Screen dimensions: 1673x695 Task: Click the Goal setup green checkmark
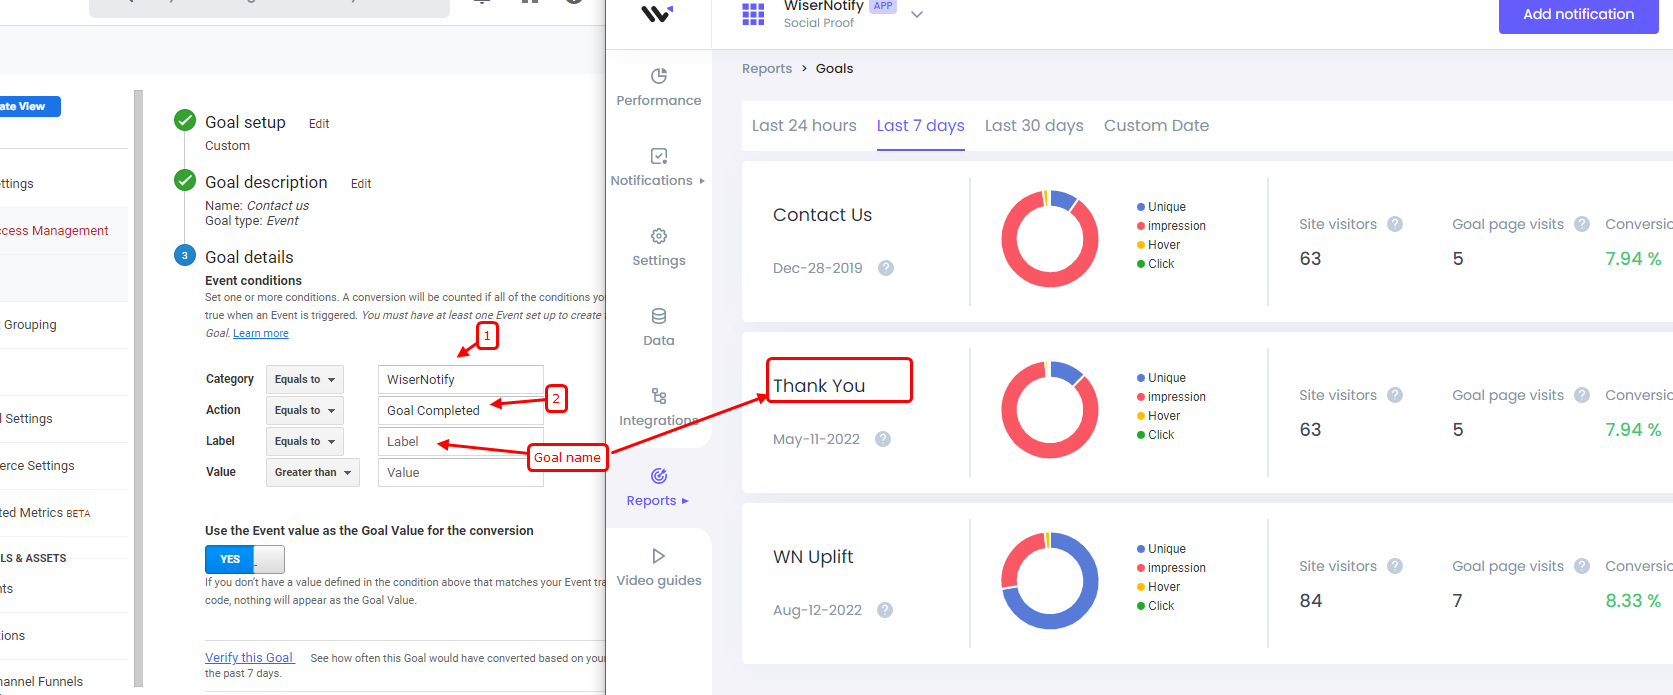point(185,121)
